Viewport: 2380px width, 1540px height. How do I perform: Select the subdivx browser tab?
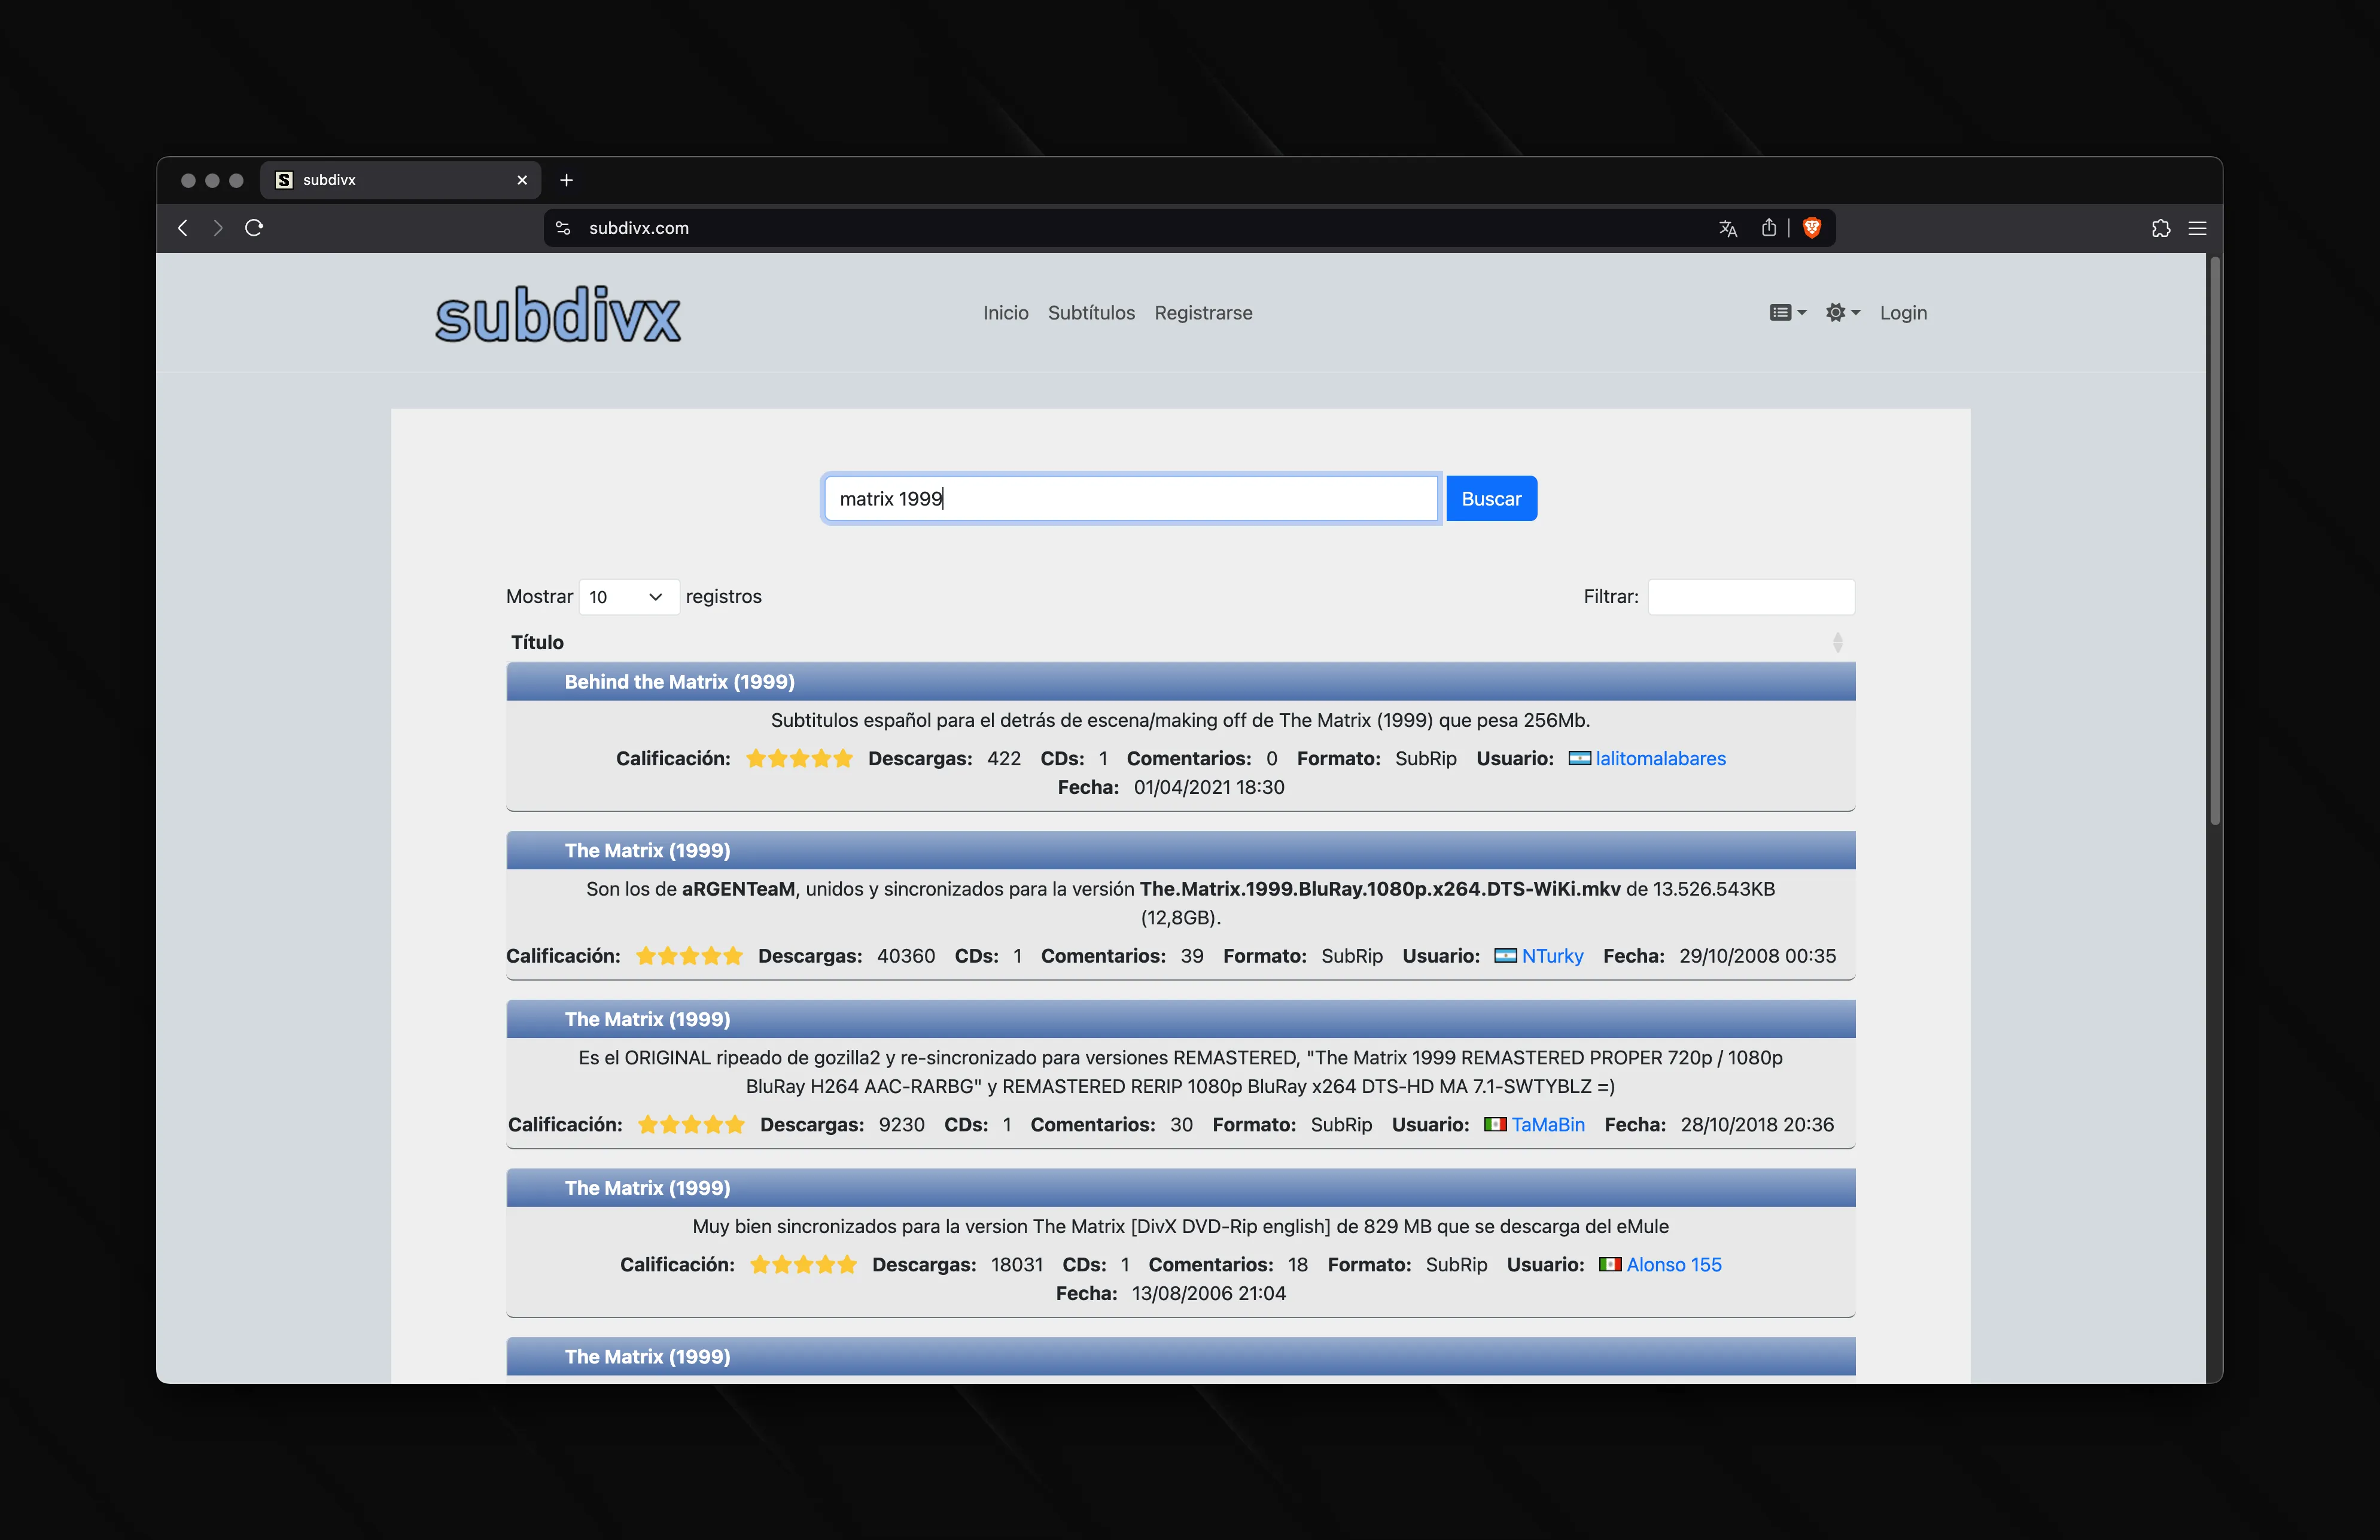(x=401, y=180)
